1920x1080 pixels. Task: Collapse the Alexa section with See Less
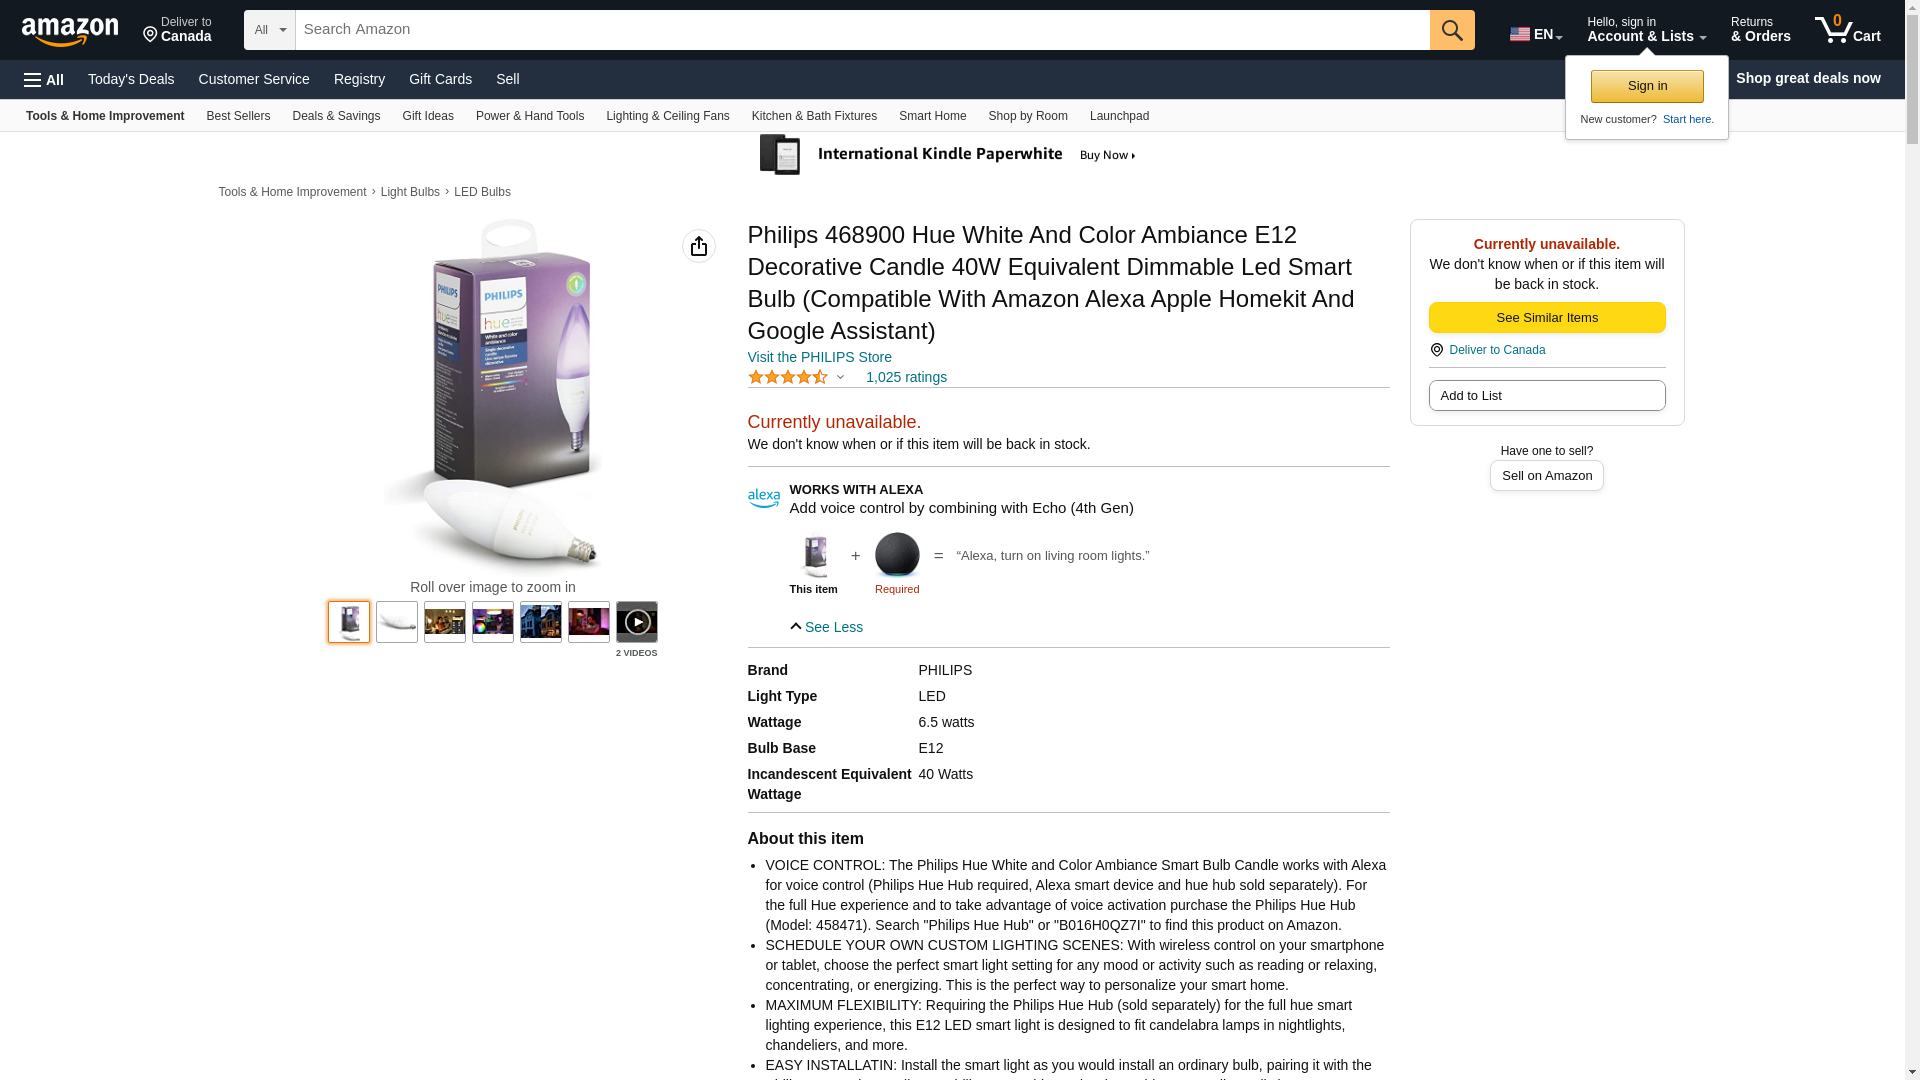click(826, 627)
